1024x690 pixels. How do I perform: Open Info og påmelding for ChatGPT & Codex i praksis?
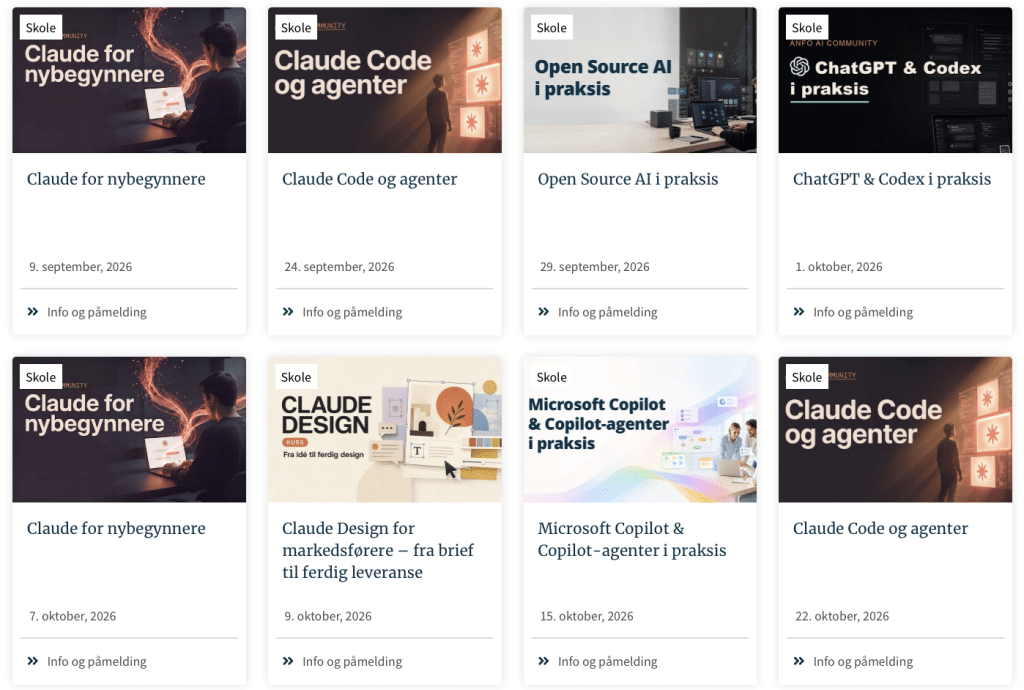tap(863, 312)
